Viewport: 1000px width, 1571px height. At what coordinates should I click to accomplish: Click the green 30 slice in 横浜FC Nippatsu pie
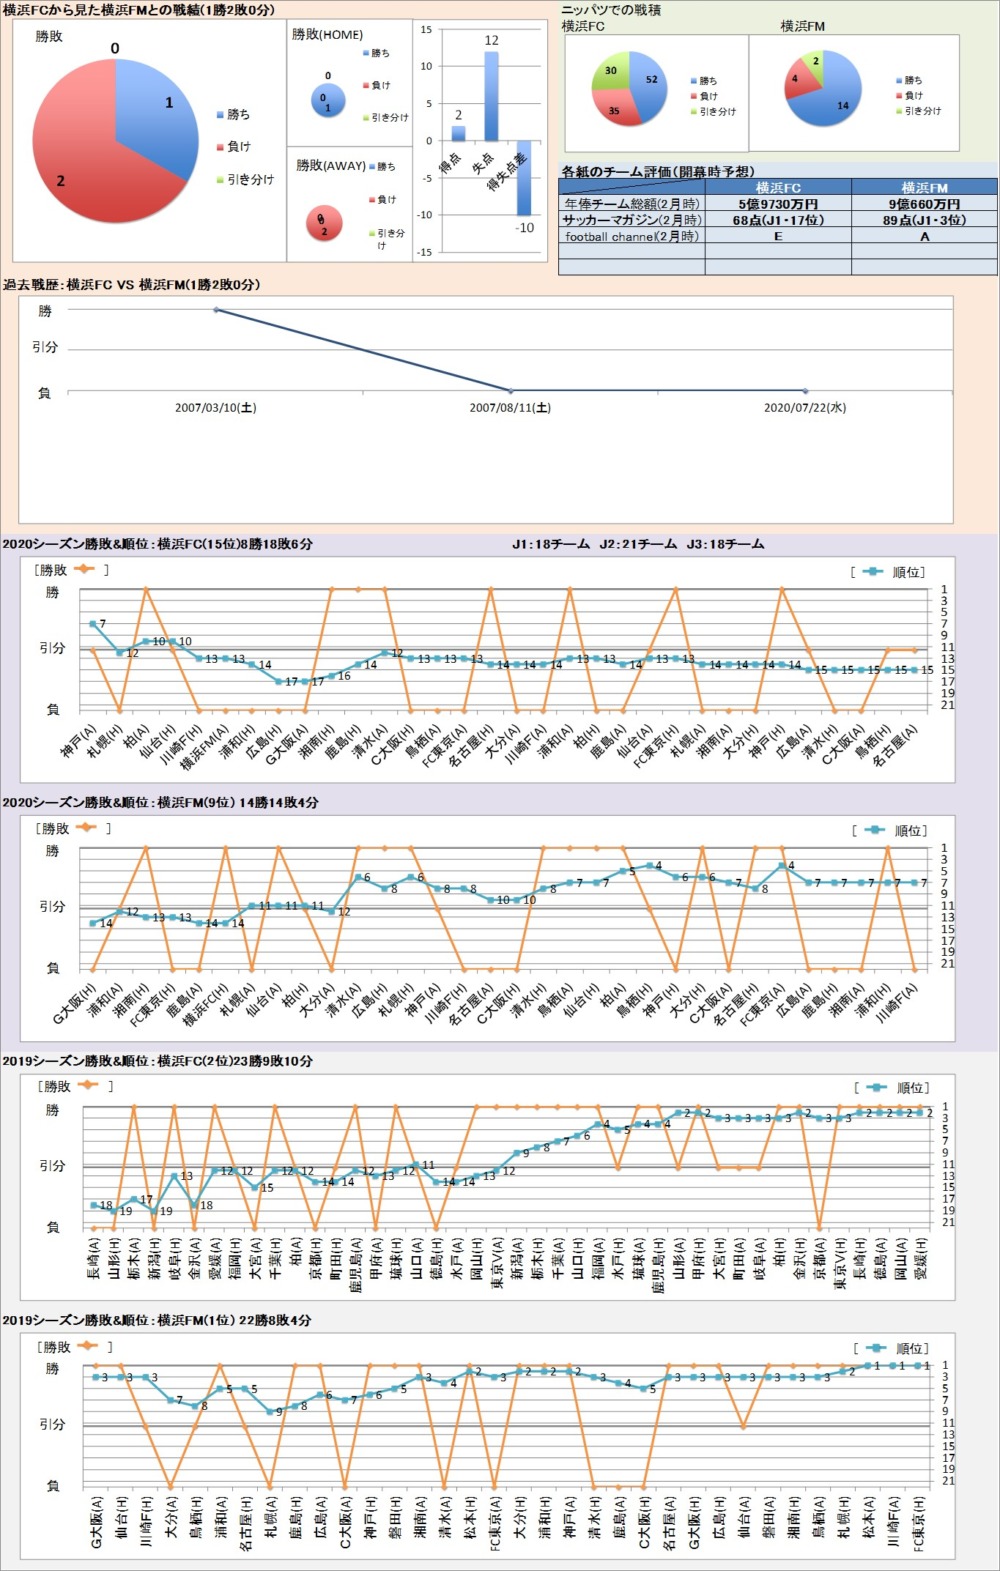tap(612, 71)
